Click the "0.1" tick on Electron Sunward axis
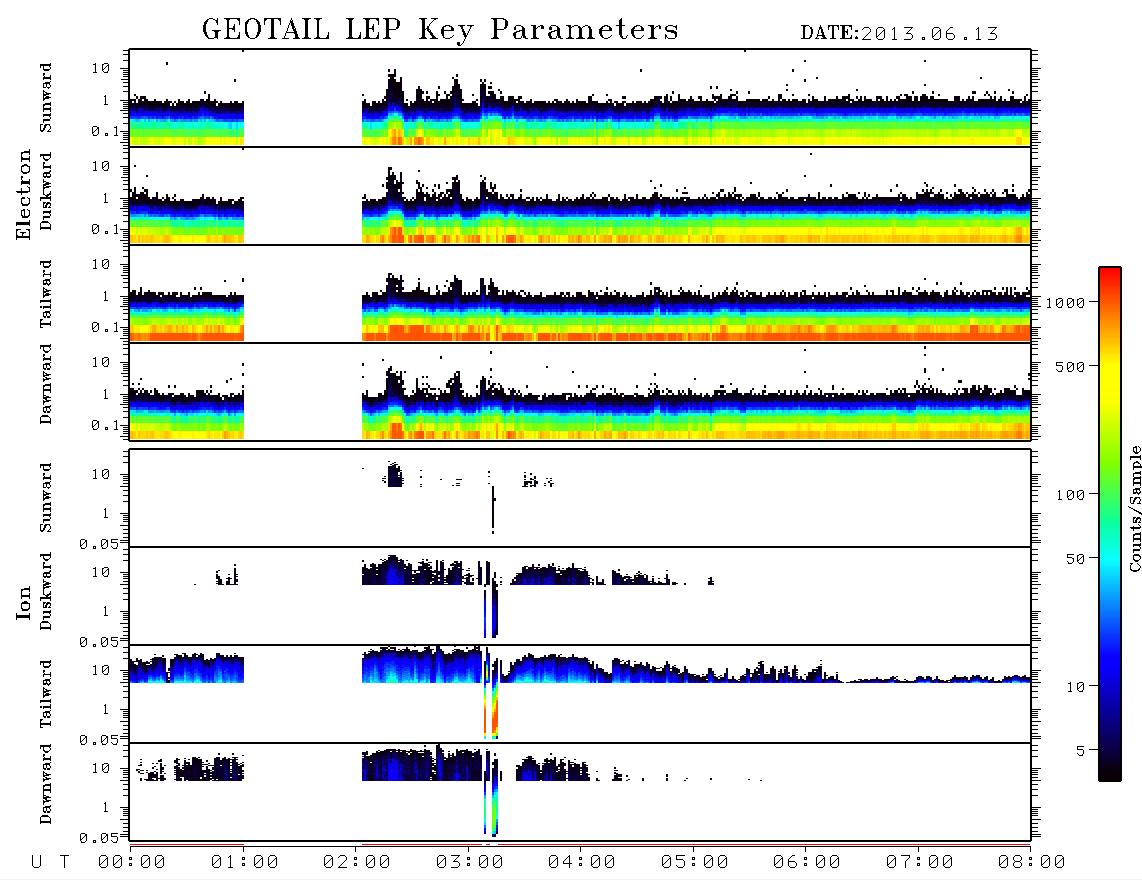The height and width of the screenshot is (880, 1142). coord(106,131)
